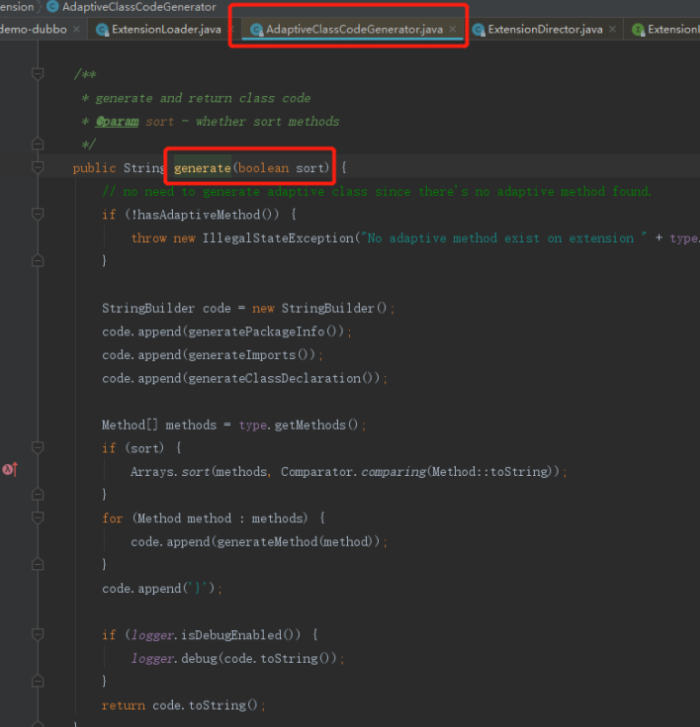This screenshot has width=700, height=727.
Task: Collapse the if (sort) block fold marker
Action: 38,447
